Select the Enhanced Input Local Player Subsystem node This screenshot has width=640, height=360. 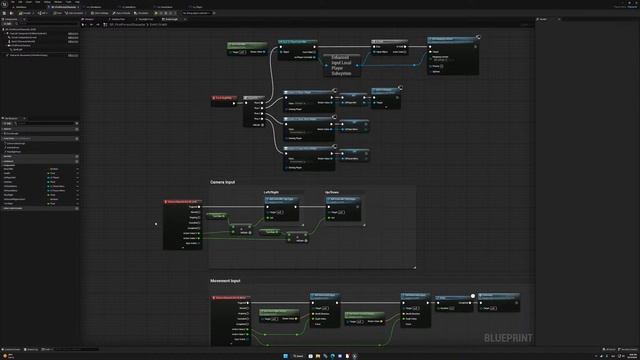click(342, 65)
